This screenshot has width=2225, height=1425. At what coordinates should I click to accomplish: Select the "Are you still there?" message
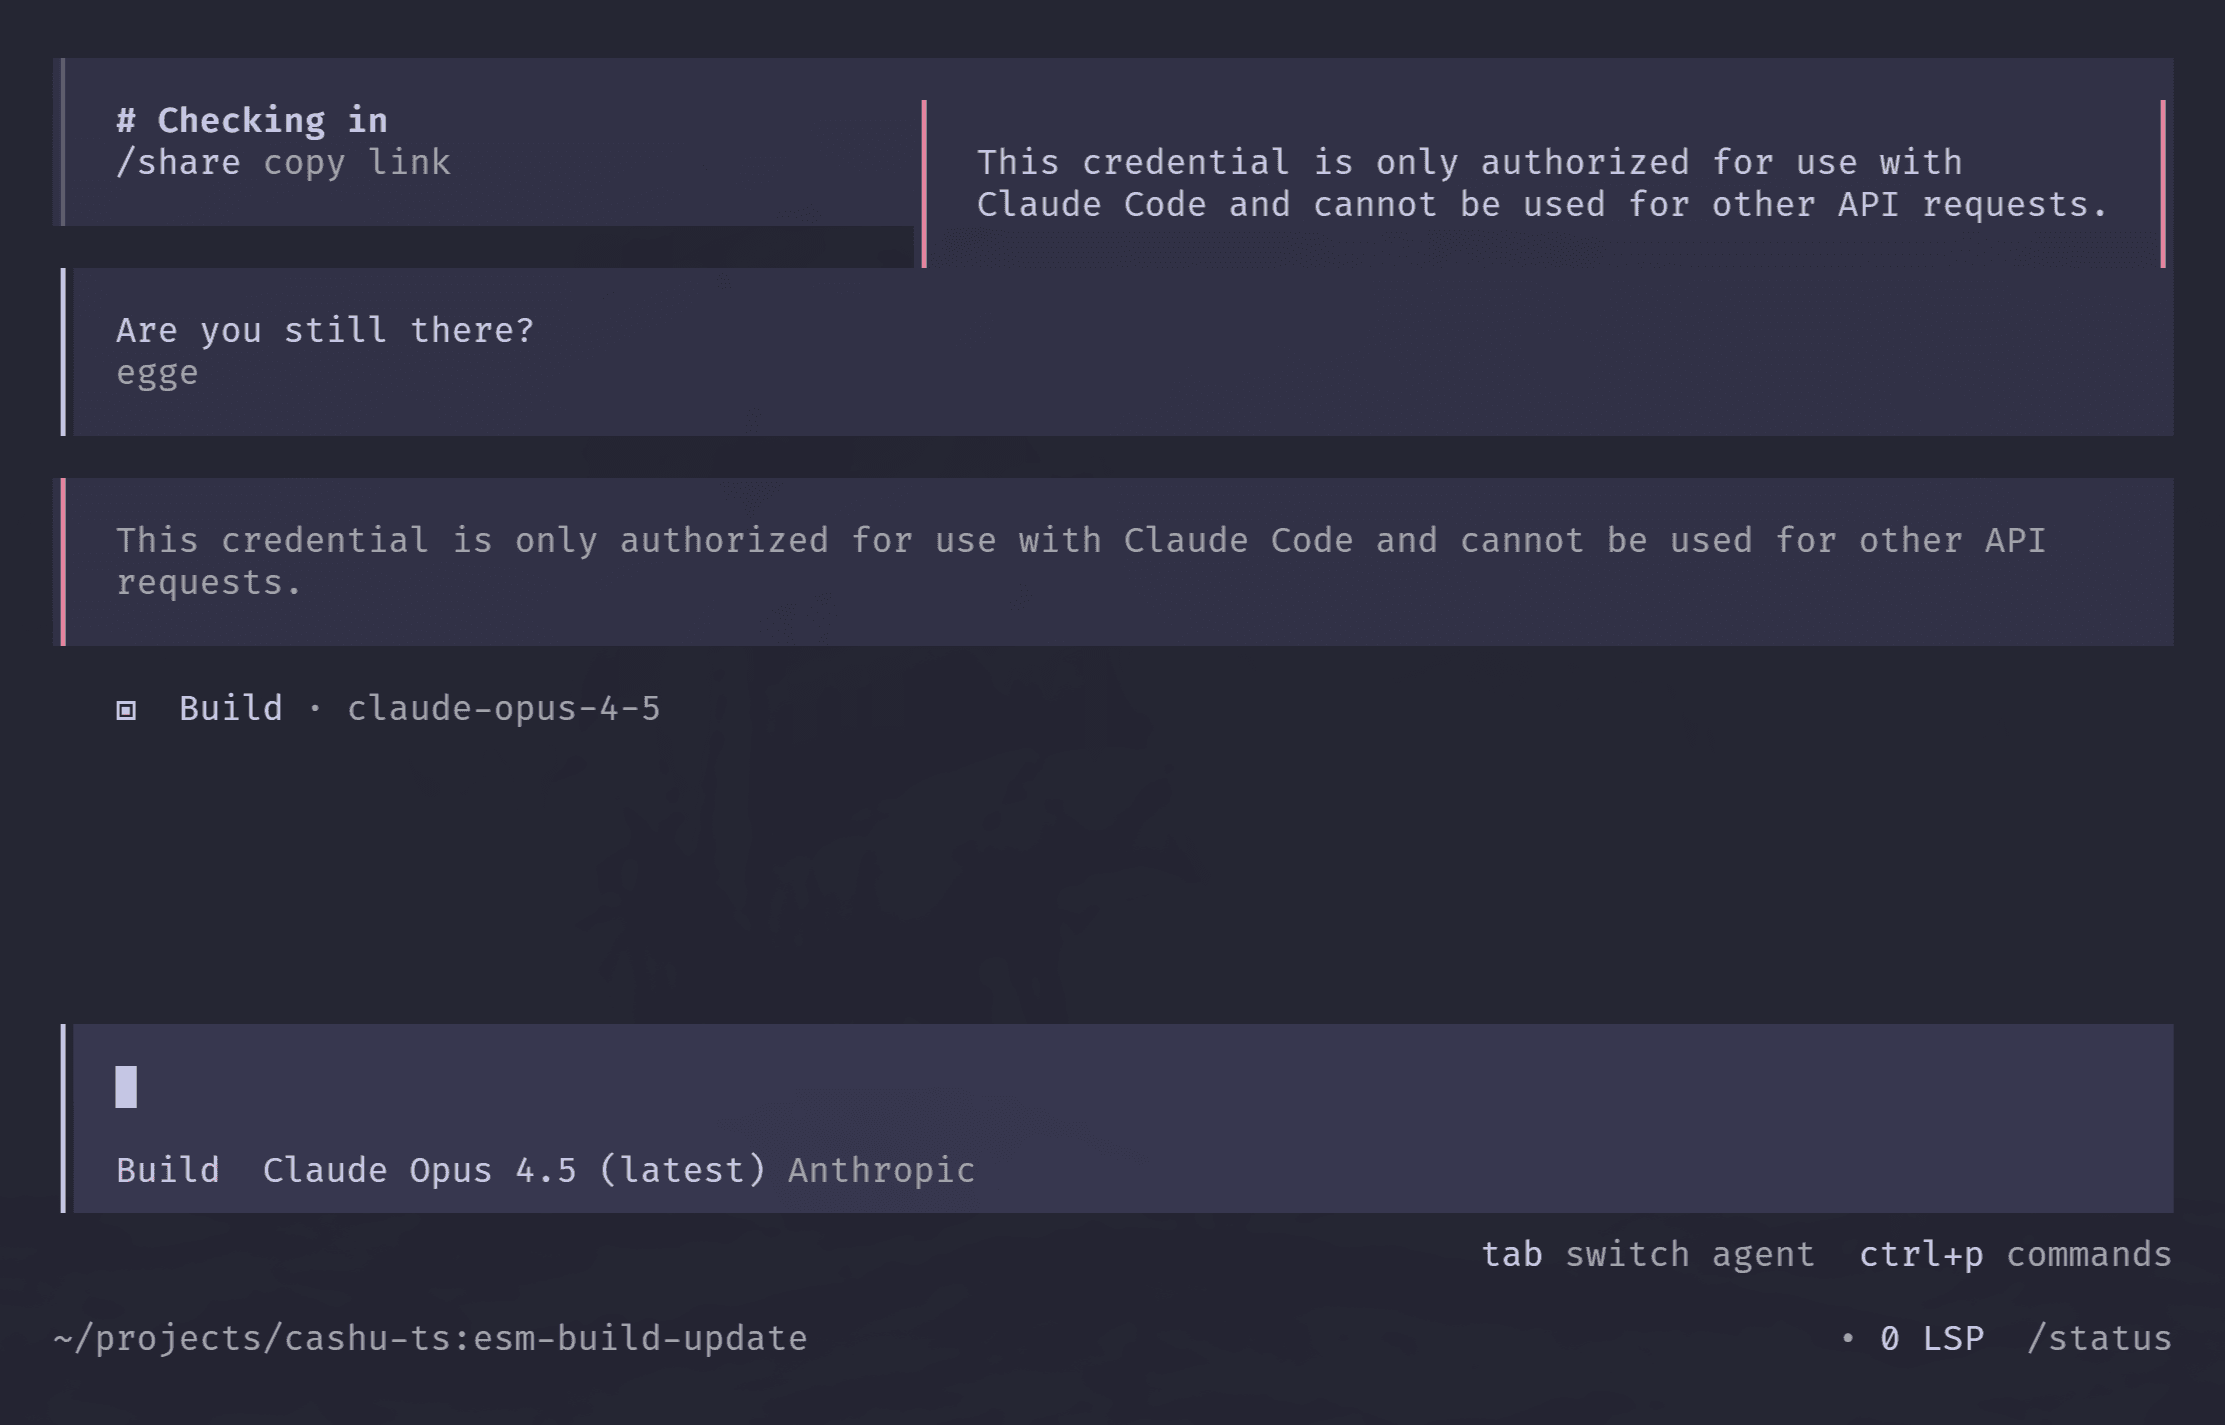[325, 330]
